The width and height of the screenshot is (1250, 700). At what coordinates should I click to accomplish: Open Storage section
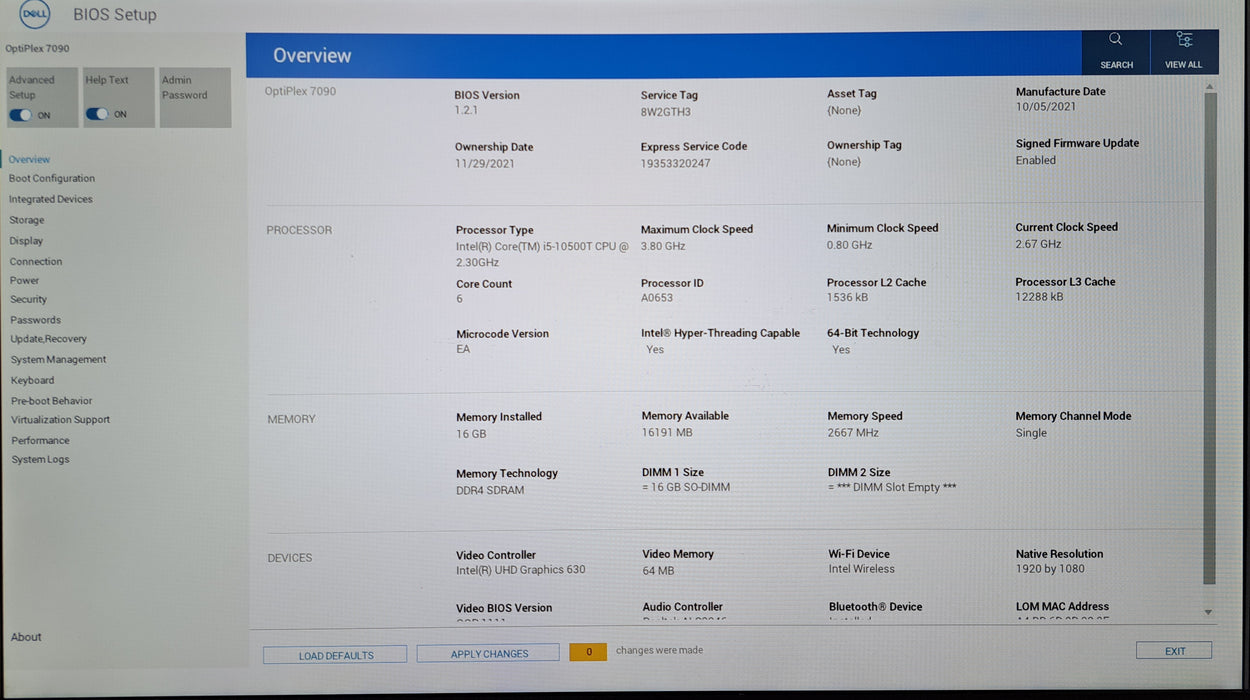pos(27,220)
